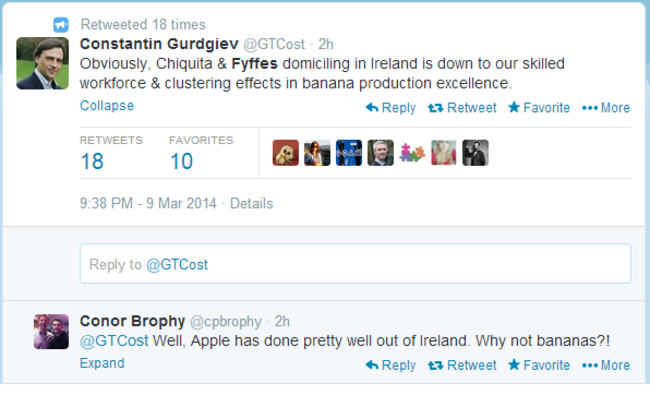Open Constantin Gurdgiev's profile photo

pos(42,63)
